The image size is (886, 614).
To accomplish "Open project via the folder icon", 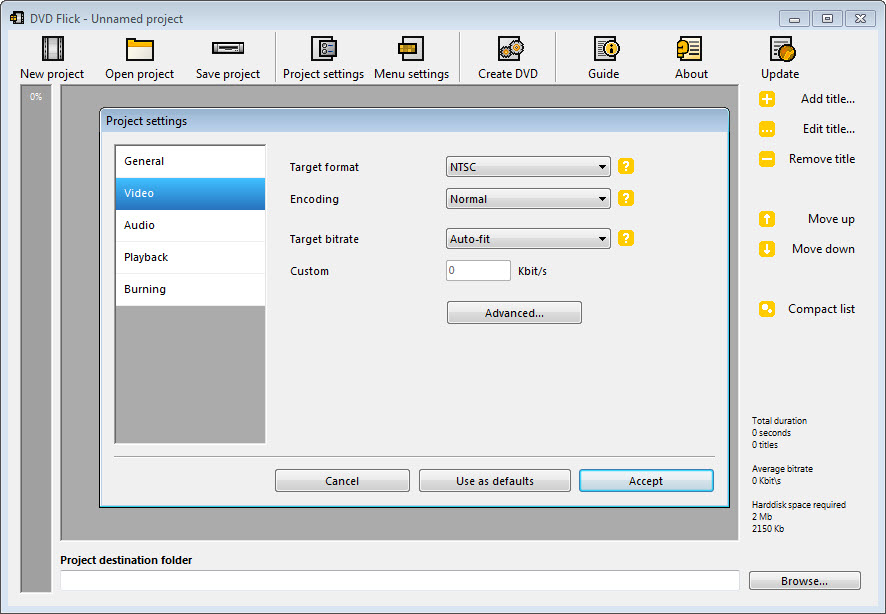I will (x=140, y=49).
